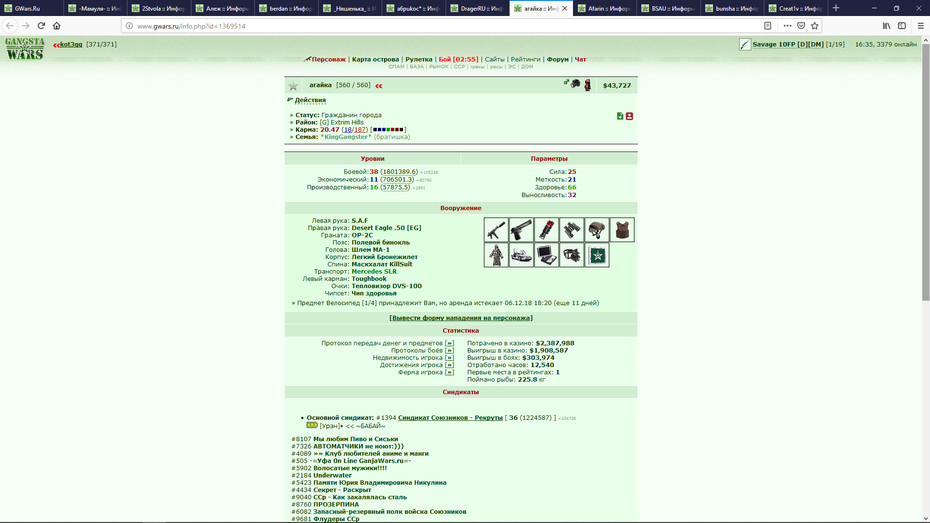Click the green add-friend document icon
Viewport: 930px width, 523px height.
click(620, 116)
